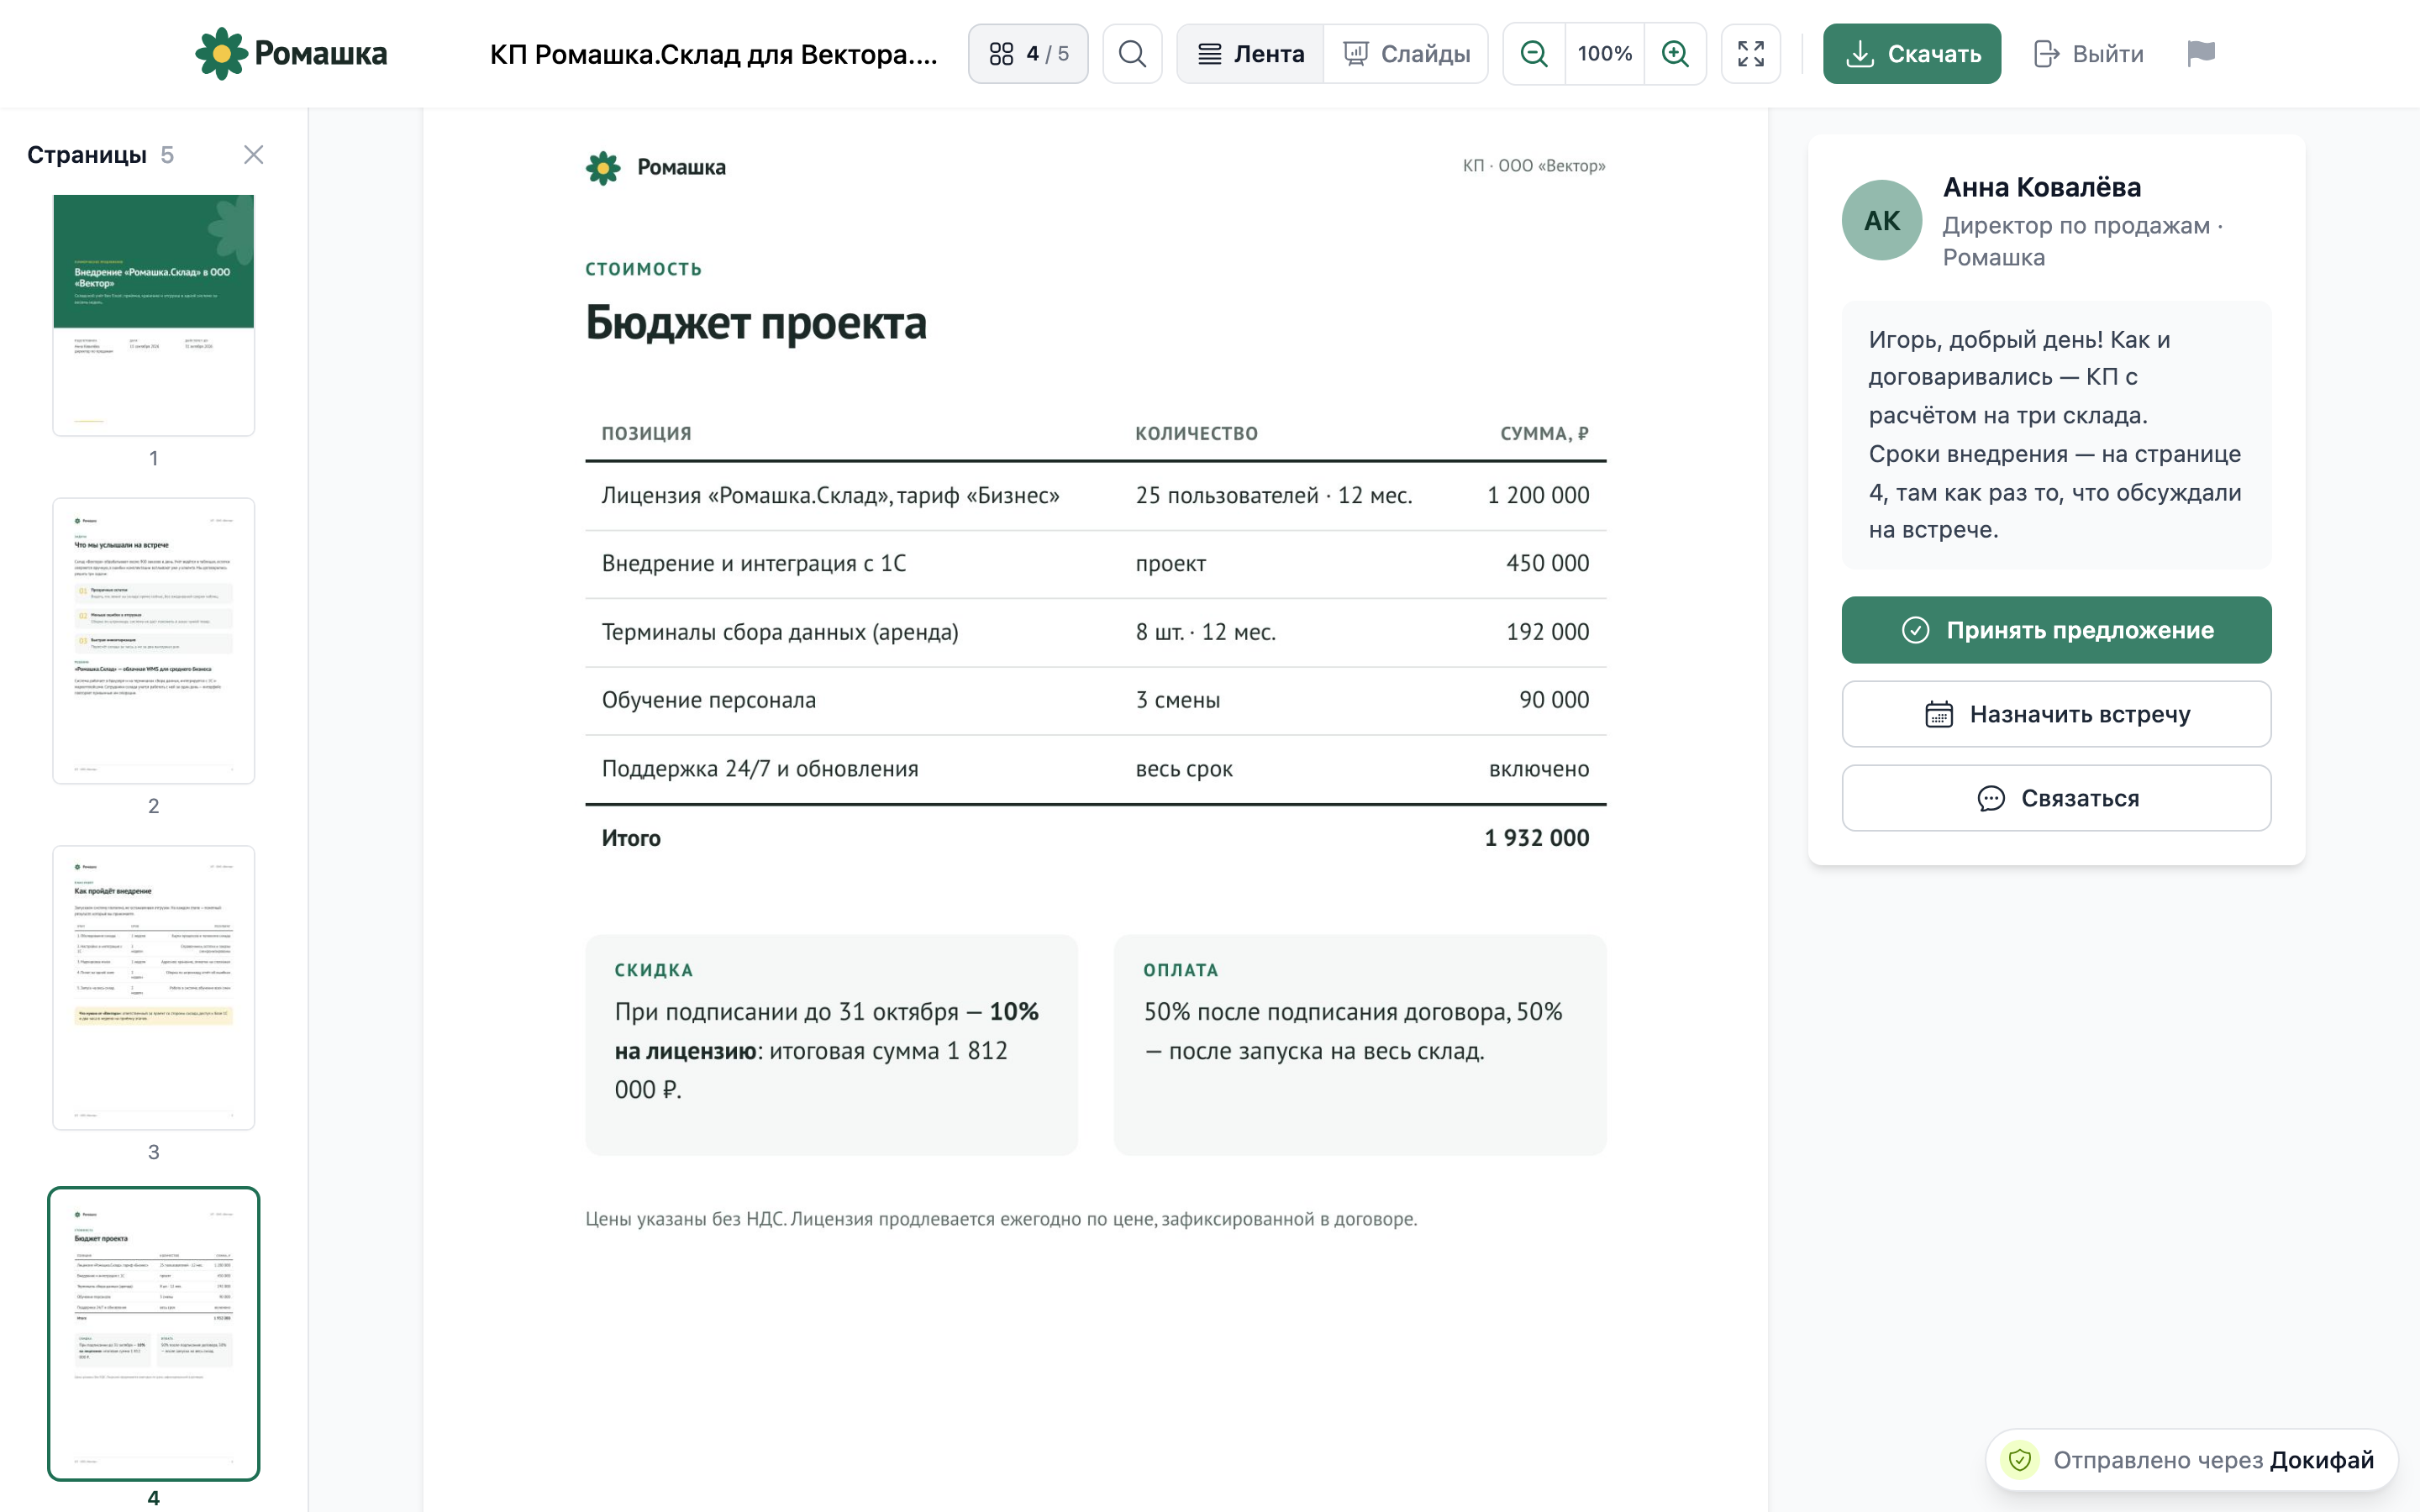The height and width of the screenshot is (1512, 2420).
Task: Schedule meeting via Назначить встречу
Action: coord(2057,714)
